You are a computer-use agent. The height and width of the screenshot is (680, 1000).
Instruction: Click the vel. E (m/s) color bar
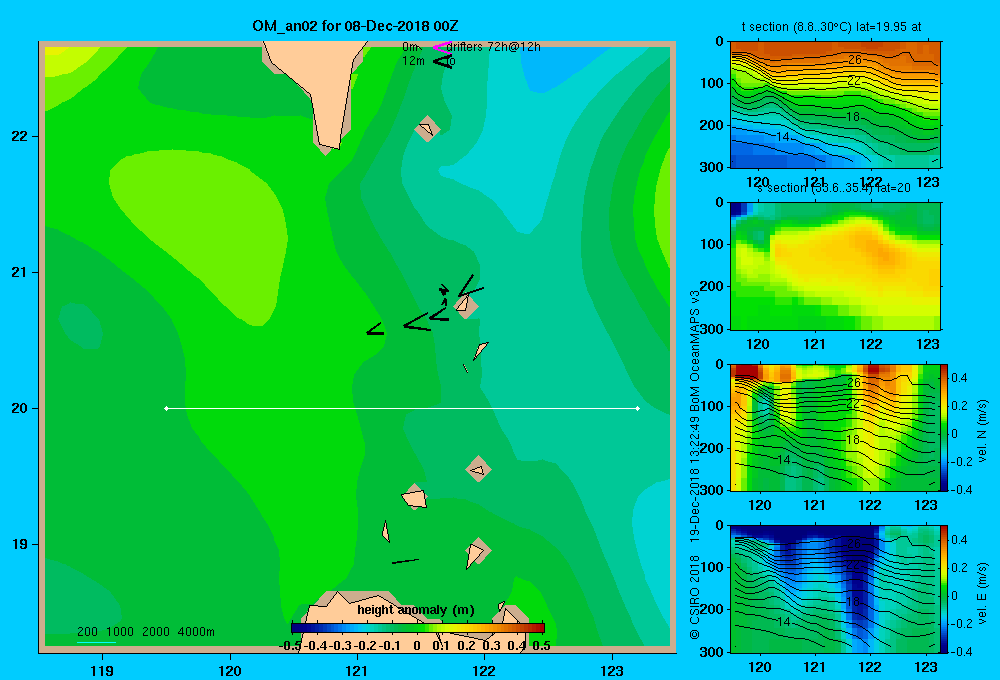pos(944,589)
